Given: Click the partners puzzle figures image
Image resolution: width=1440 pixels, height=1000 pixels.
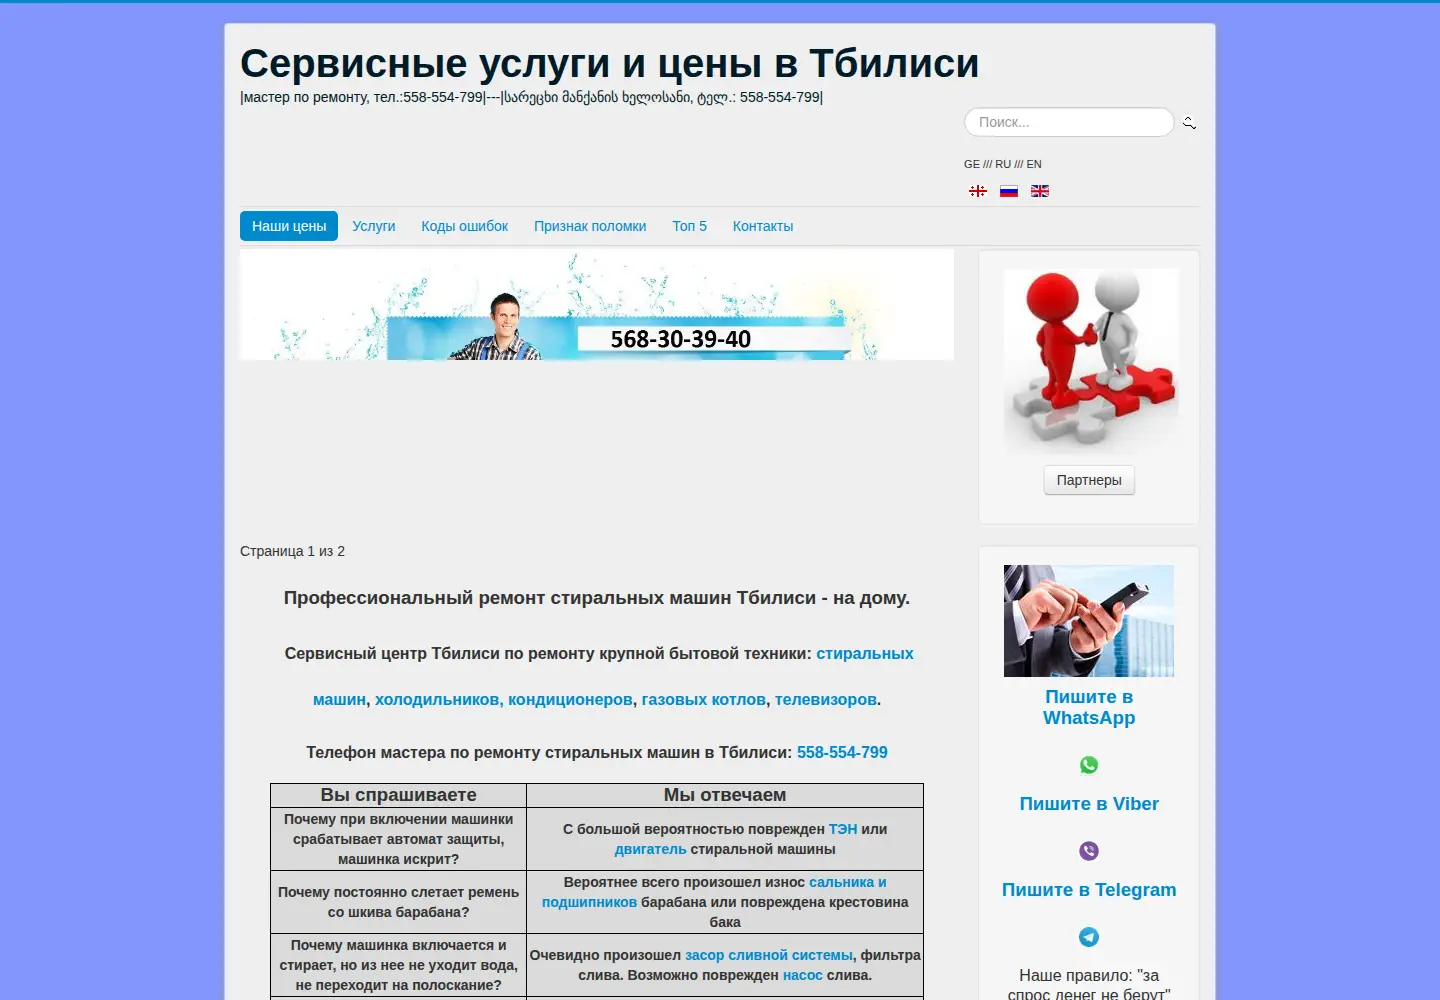Looking at the screenshot, I should (1091, 361).
